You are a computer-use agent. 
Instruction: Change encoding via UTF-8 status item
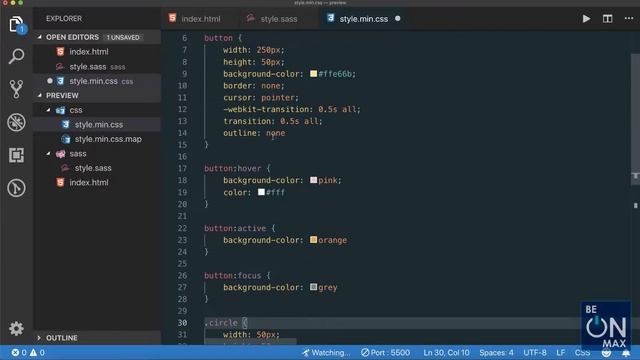[535, 353]
